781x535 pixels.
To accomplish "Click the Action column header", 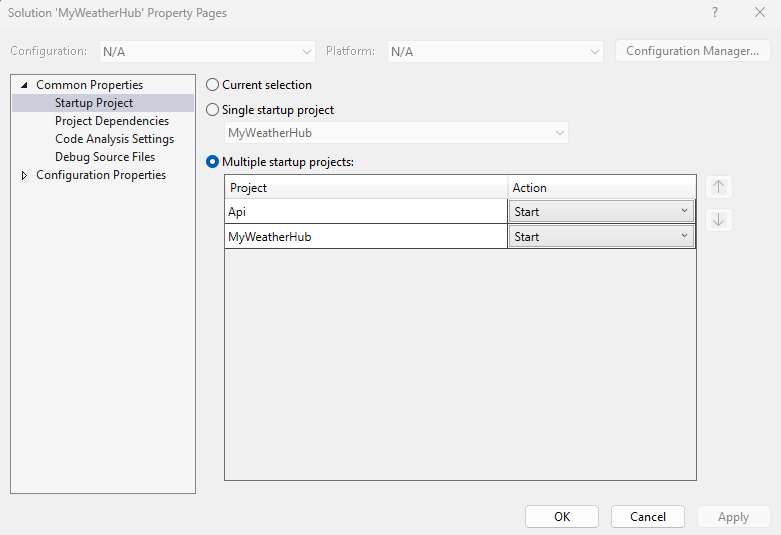I will [x=602, y=188].
